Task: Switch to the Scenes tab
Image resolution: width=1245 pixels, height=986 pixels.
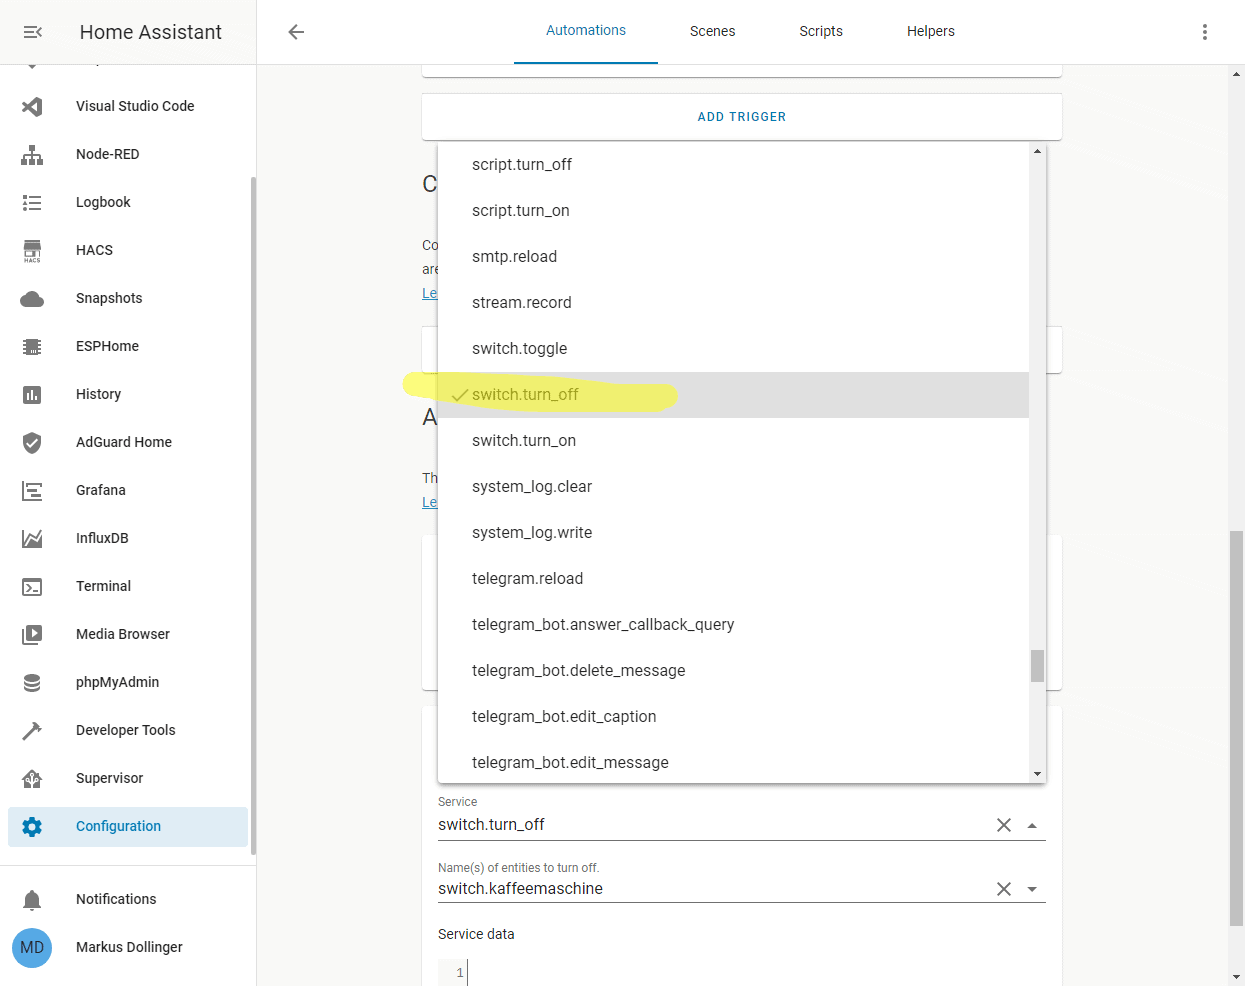Action: pyautogui.click(x=712, y=31)
